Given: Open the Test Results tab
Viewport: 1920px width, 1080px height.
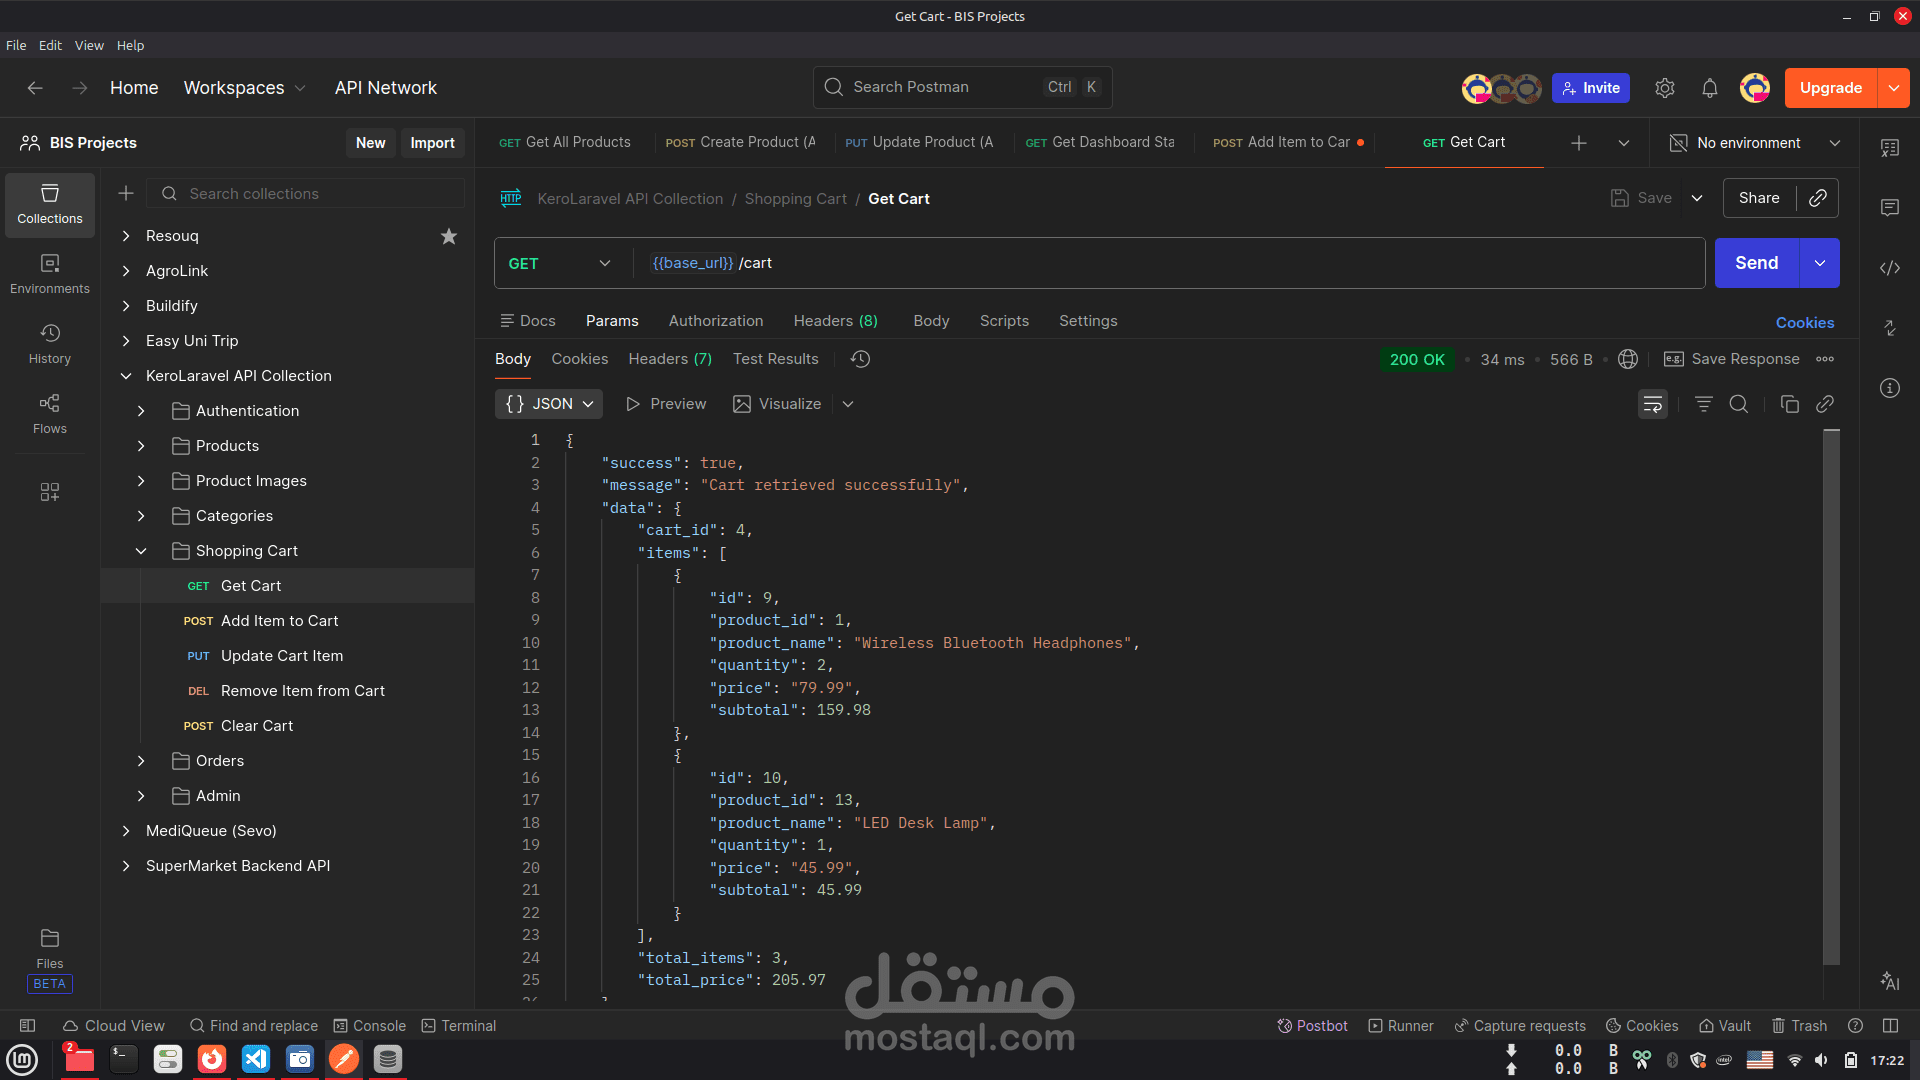Looking at the screenshot, I should tap(775, 359).
